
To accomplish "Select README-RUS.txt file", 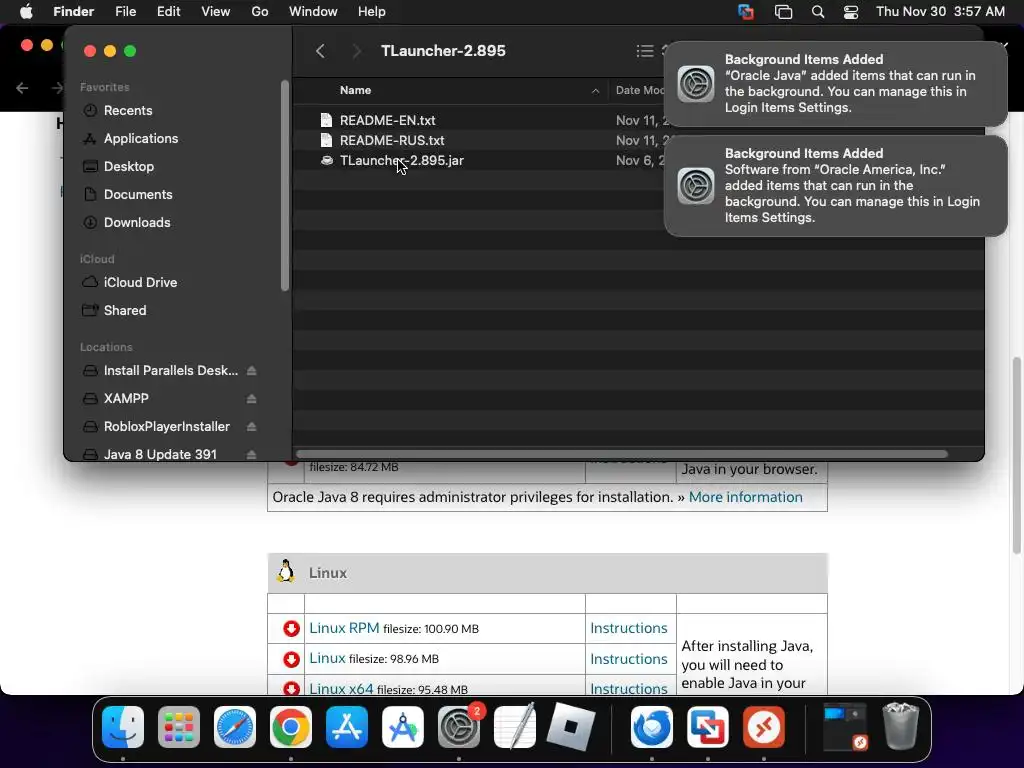I will click(392, 140).
